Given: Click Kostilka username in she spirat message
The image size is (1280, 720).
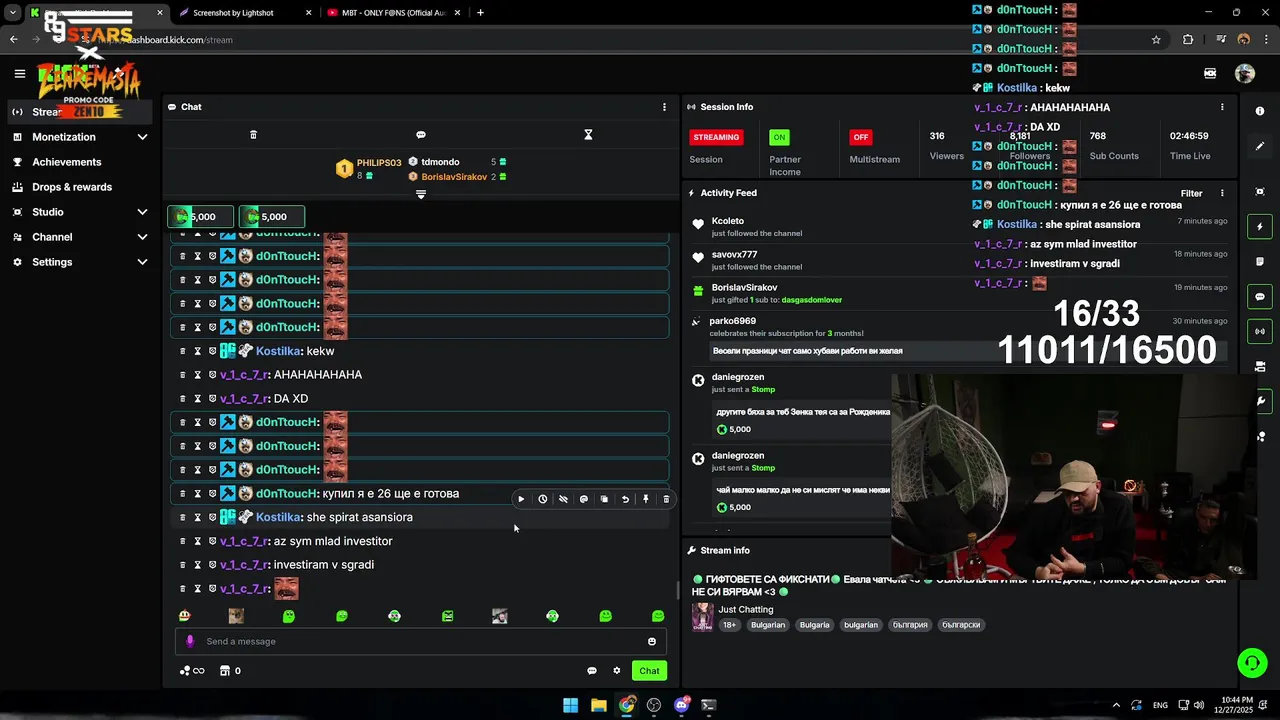Looking at the screenshot, I should pyautogui.click(x=278, y=517).
